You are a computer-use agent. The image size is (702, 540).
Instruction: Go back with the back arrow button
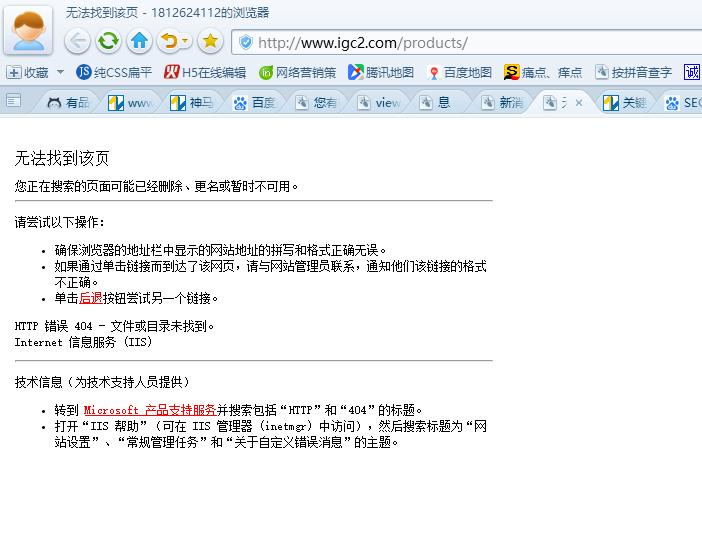(x=77, y=42)
